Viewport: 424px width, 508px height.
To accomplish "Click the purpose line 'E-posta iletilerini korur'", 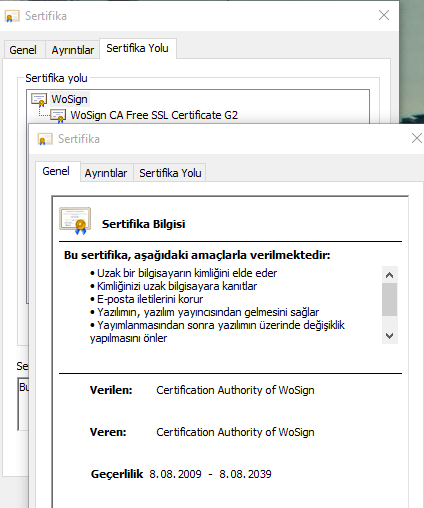I will click(x=147, y=299).
